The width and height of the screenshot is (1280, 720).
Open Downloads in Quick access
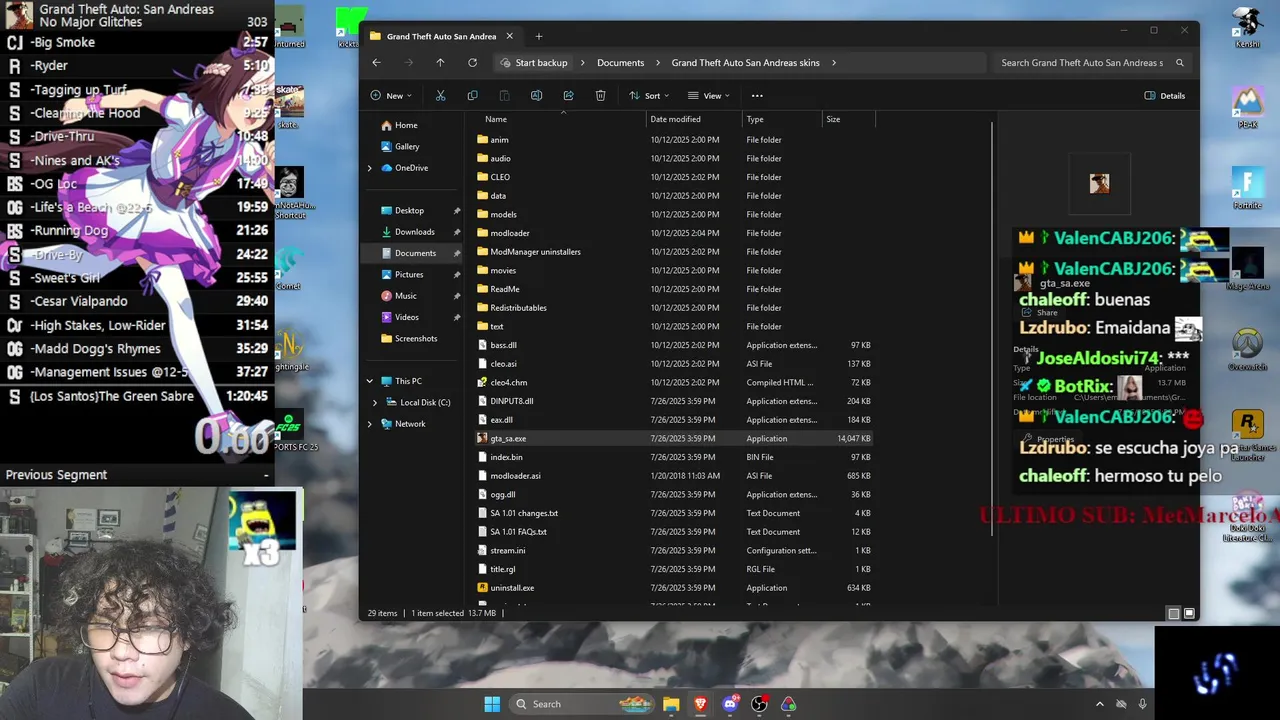tap(414, 232)
